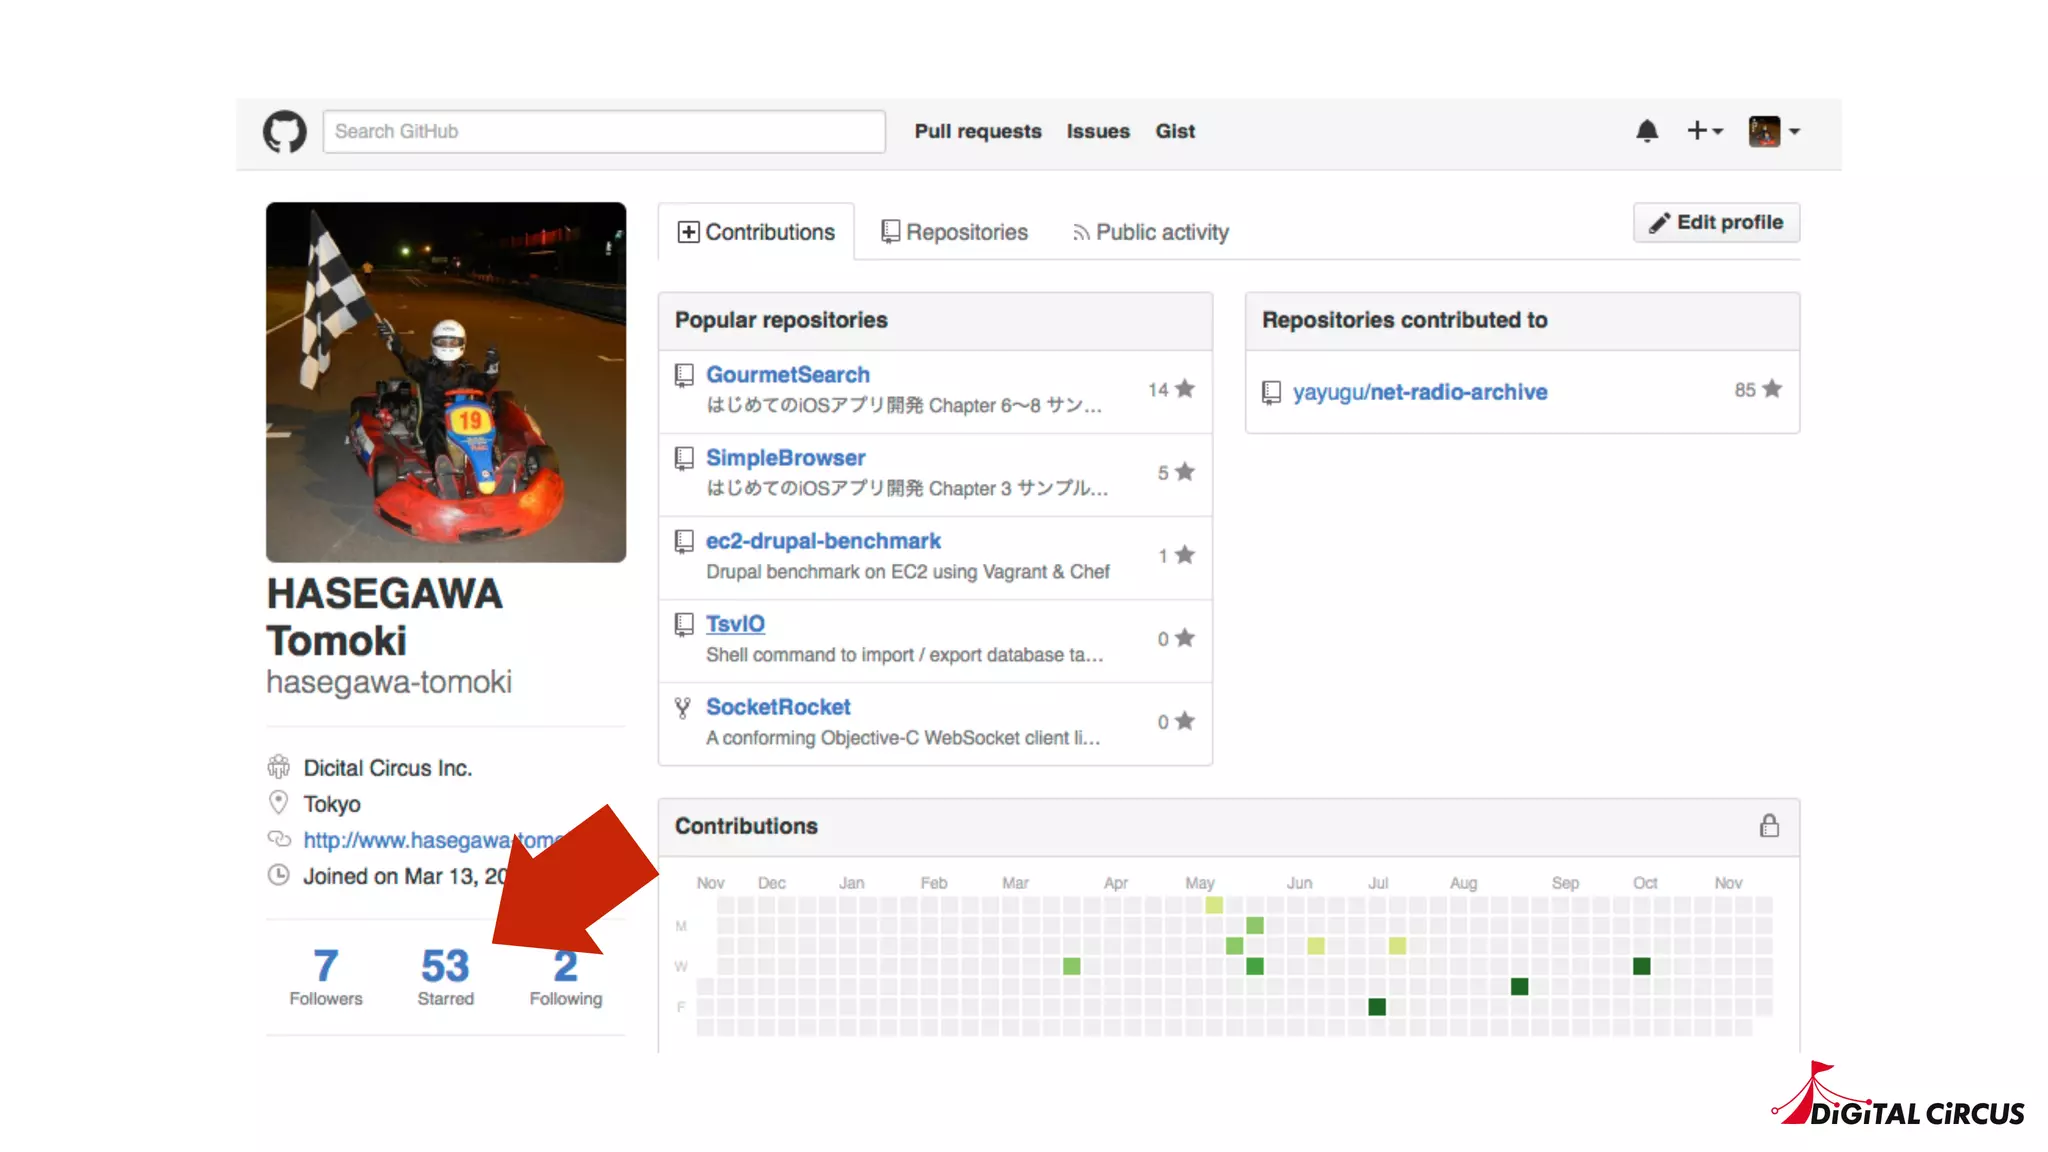This screenshot has height=1152, width=2048.
Task: Click the star icon beside GourmetSearch
Action: 1185,389
